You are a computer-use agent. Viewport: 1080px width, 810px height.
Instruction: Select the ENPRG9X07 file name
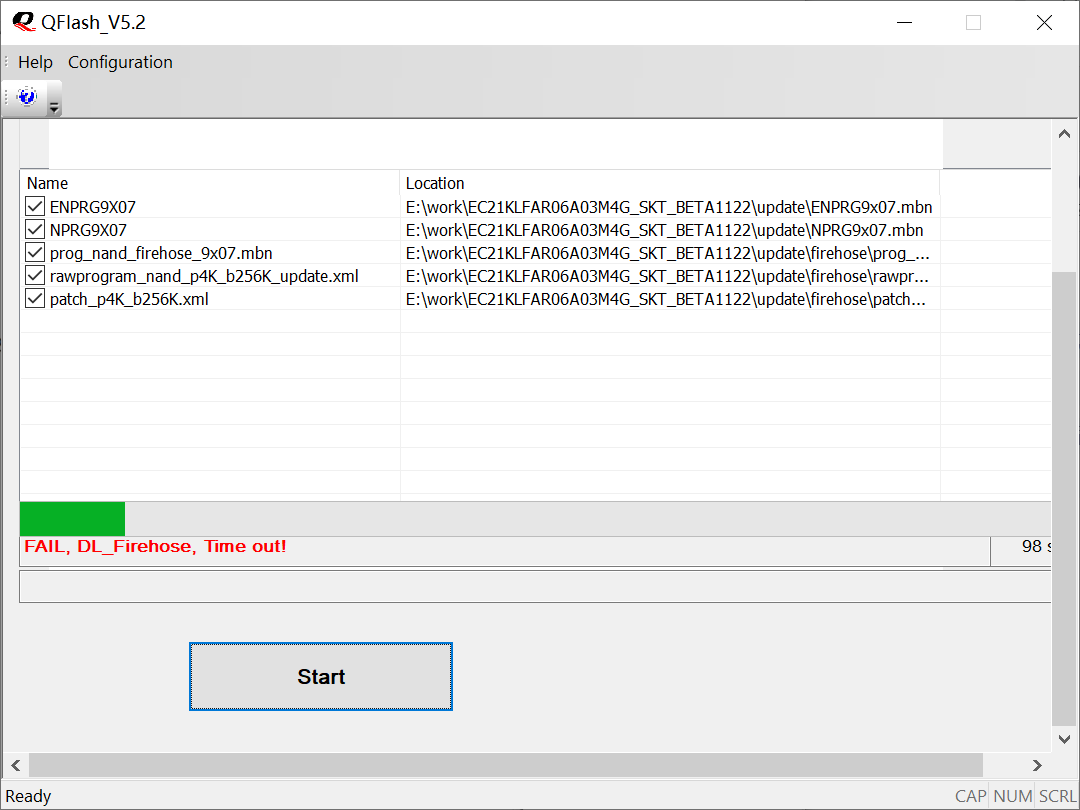pos(93,207)
